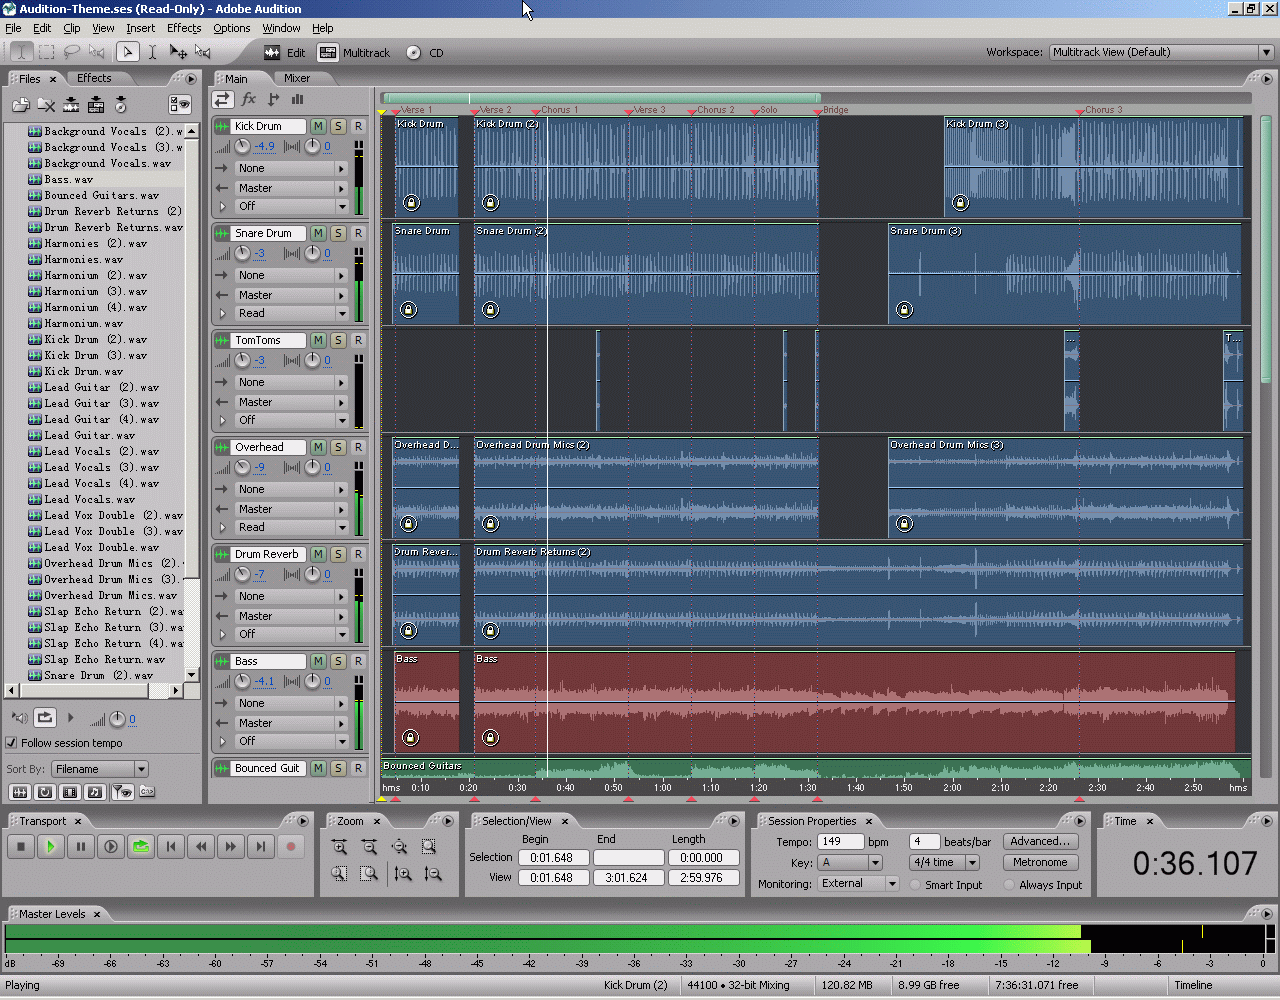Click the Record button in Transport
The height and width of the screenshot is (1000, 1280).
291,847
